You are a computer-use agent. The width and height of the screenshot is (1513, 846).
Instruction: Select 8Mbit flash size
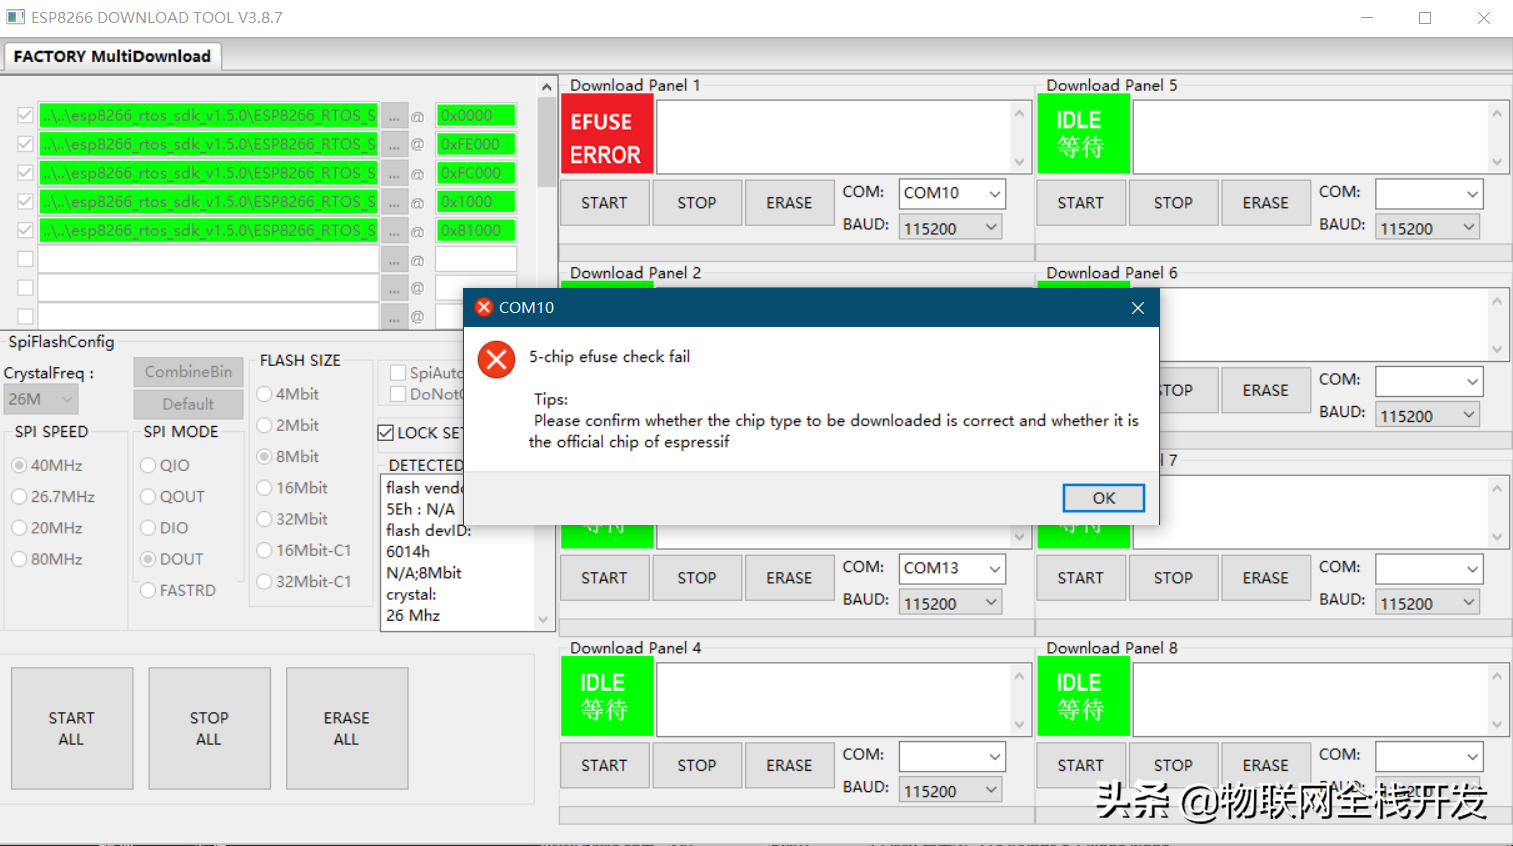click(x=289, y=456)
